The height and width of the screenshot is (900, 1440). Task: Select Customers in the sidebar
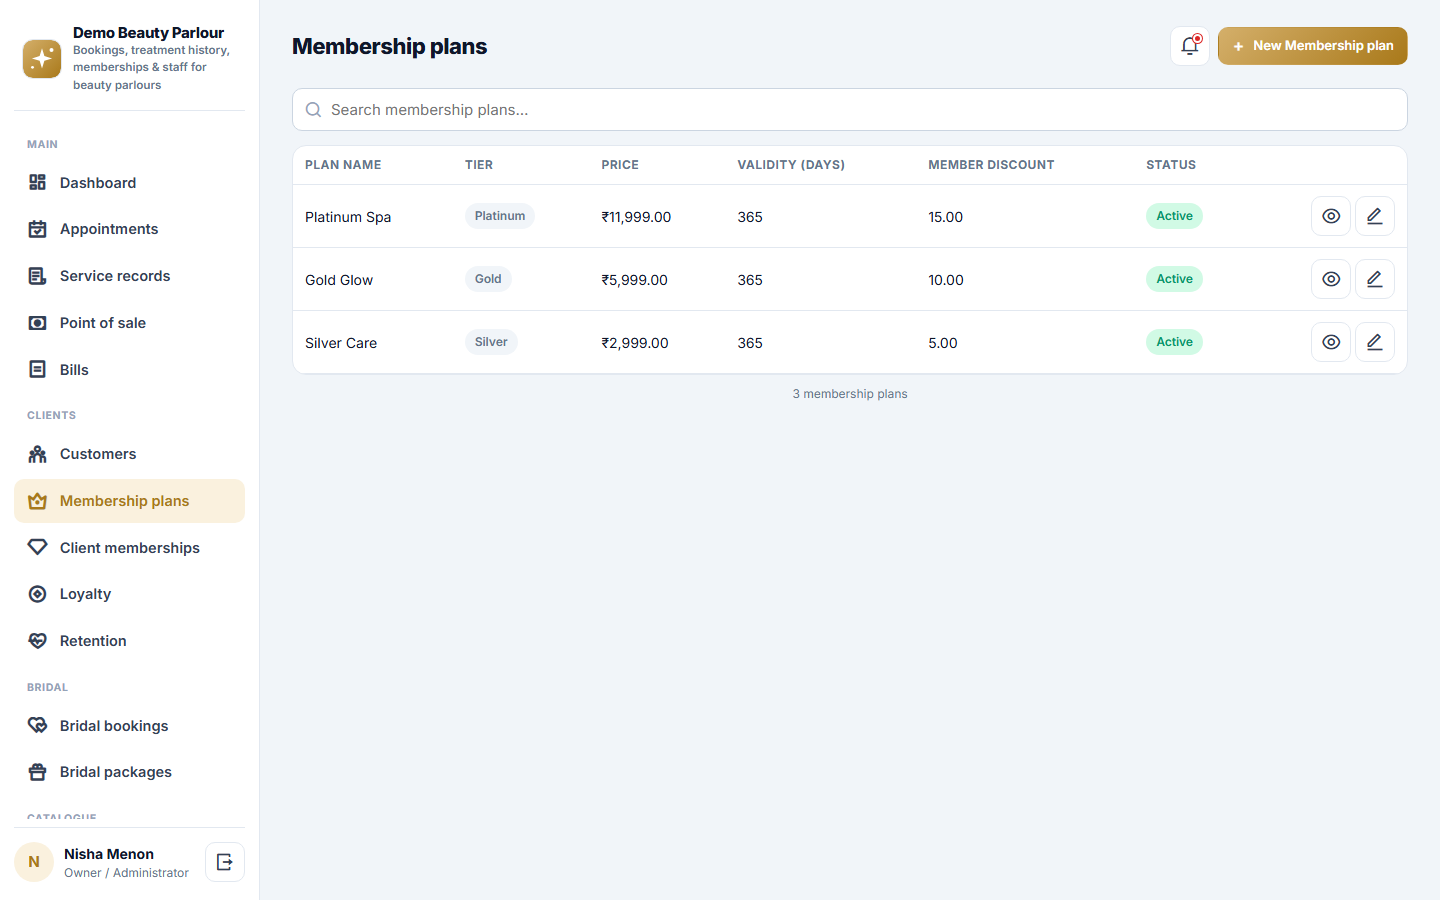tap(129, 454)
